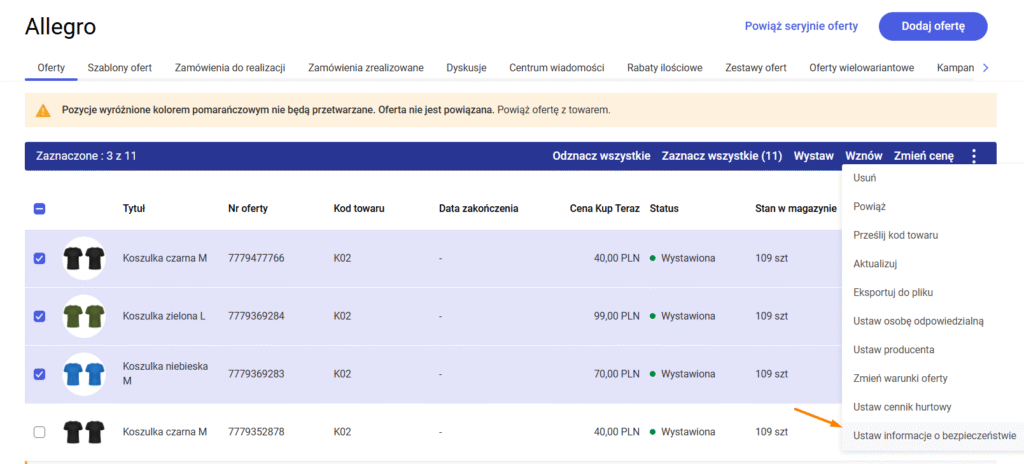Click the Koszulka zielona L title
Image resolution: width=1024 pixels, height=464 pixels.
(164, 316)
